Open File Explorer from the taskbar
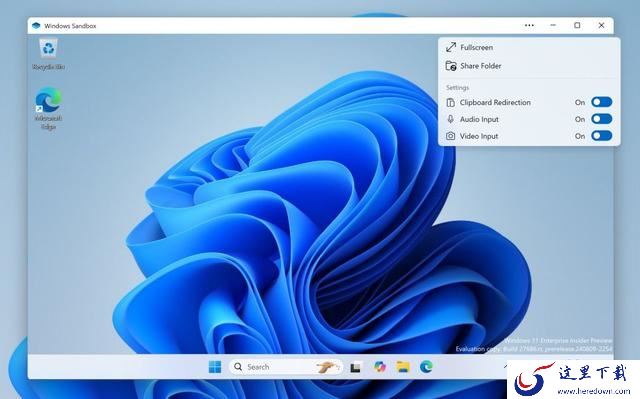Viewport: 640px width, 399px height. click(403, 367)
